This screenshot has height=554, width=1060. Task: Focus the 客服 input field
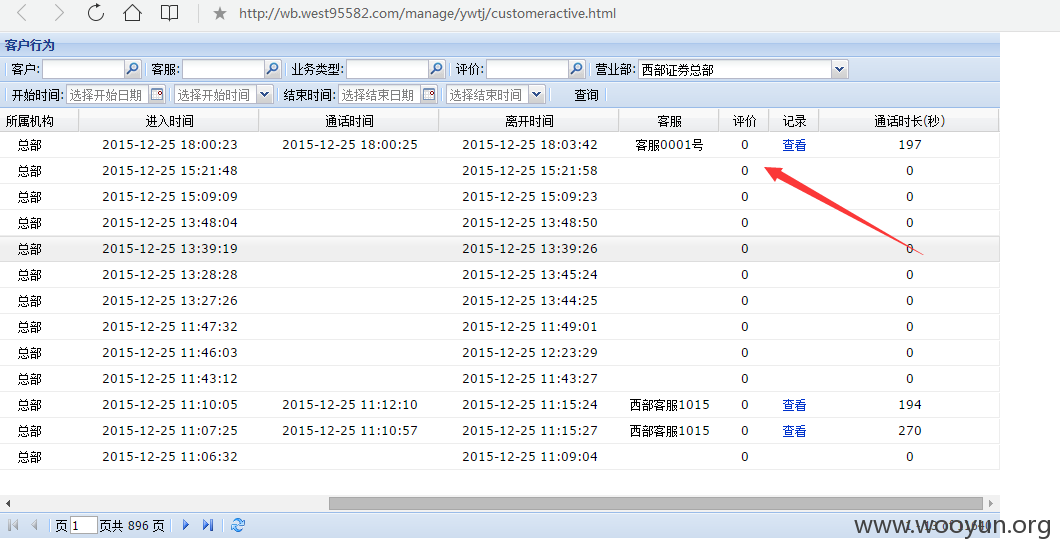[x=224, y=69]
